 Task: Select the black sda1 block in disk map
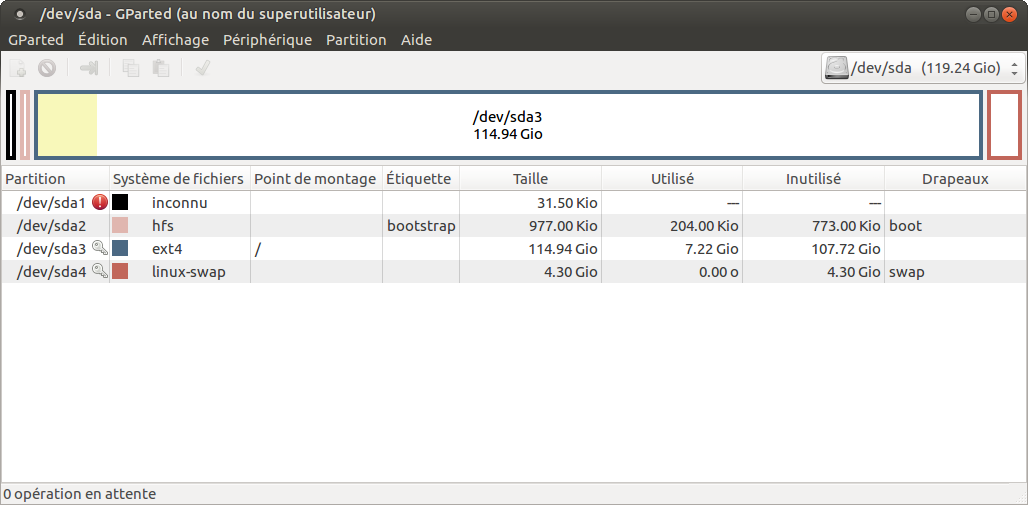(x=11, y=125)
